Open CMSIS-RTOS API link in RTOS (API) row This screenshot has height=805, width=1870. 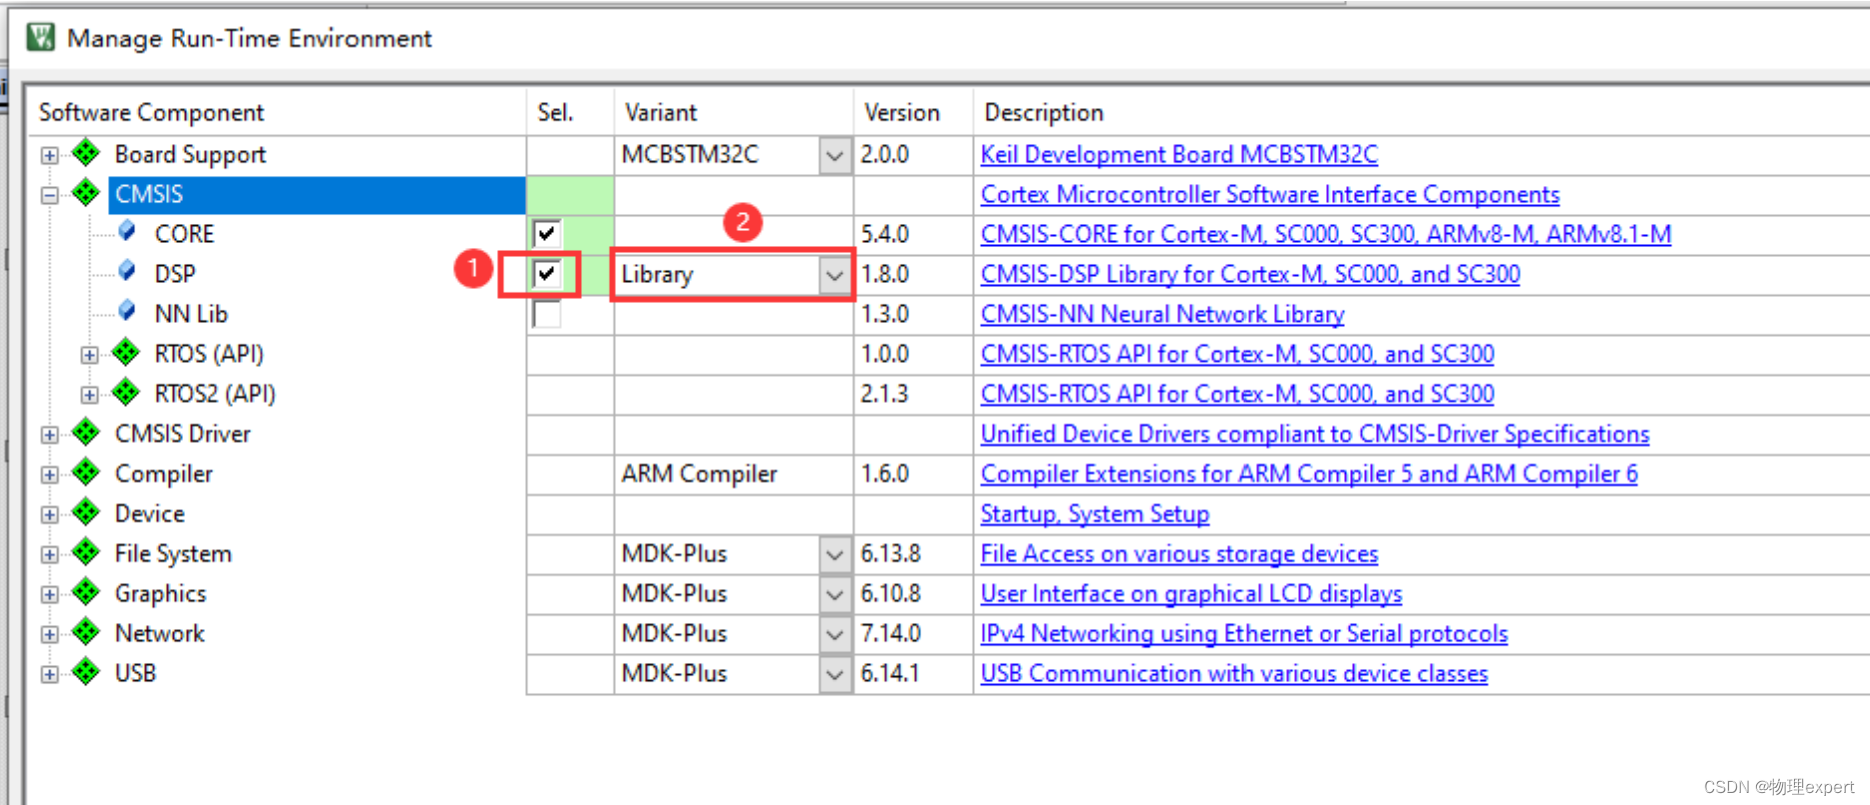[1237, 355]
